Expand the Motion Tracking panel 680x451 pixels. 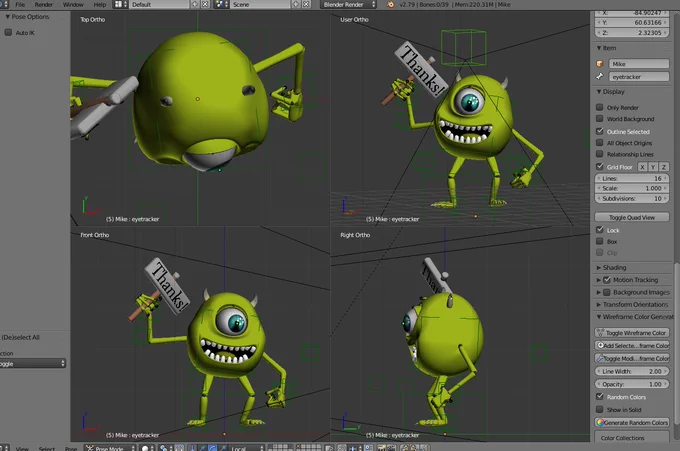(x=599, y=280)
